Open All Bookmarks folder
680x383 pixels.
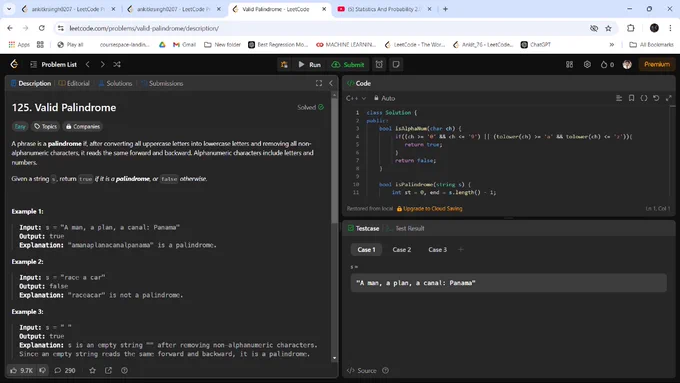coord(651,44)
